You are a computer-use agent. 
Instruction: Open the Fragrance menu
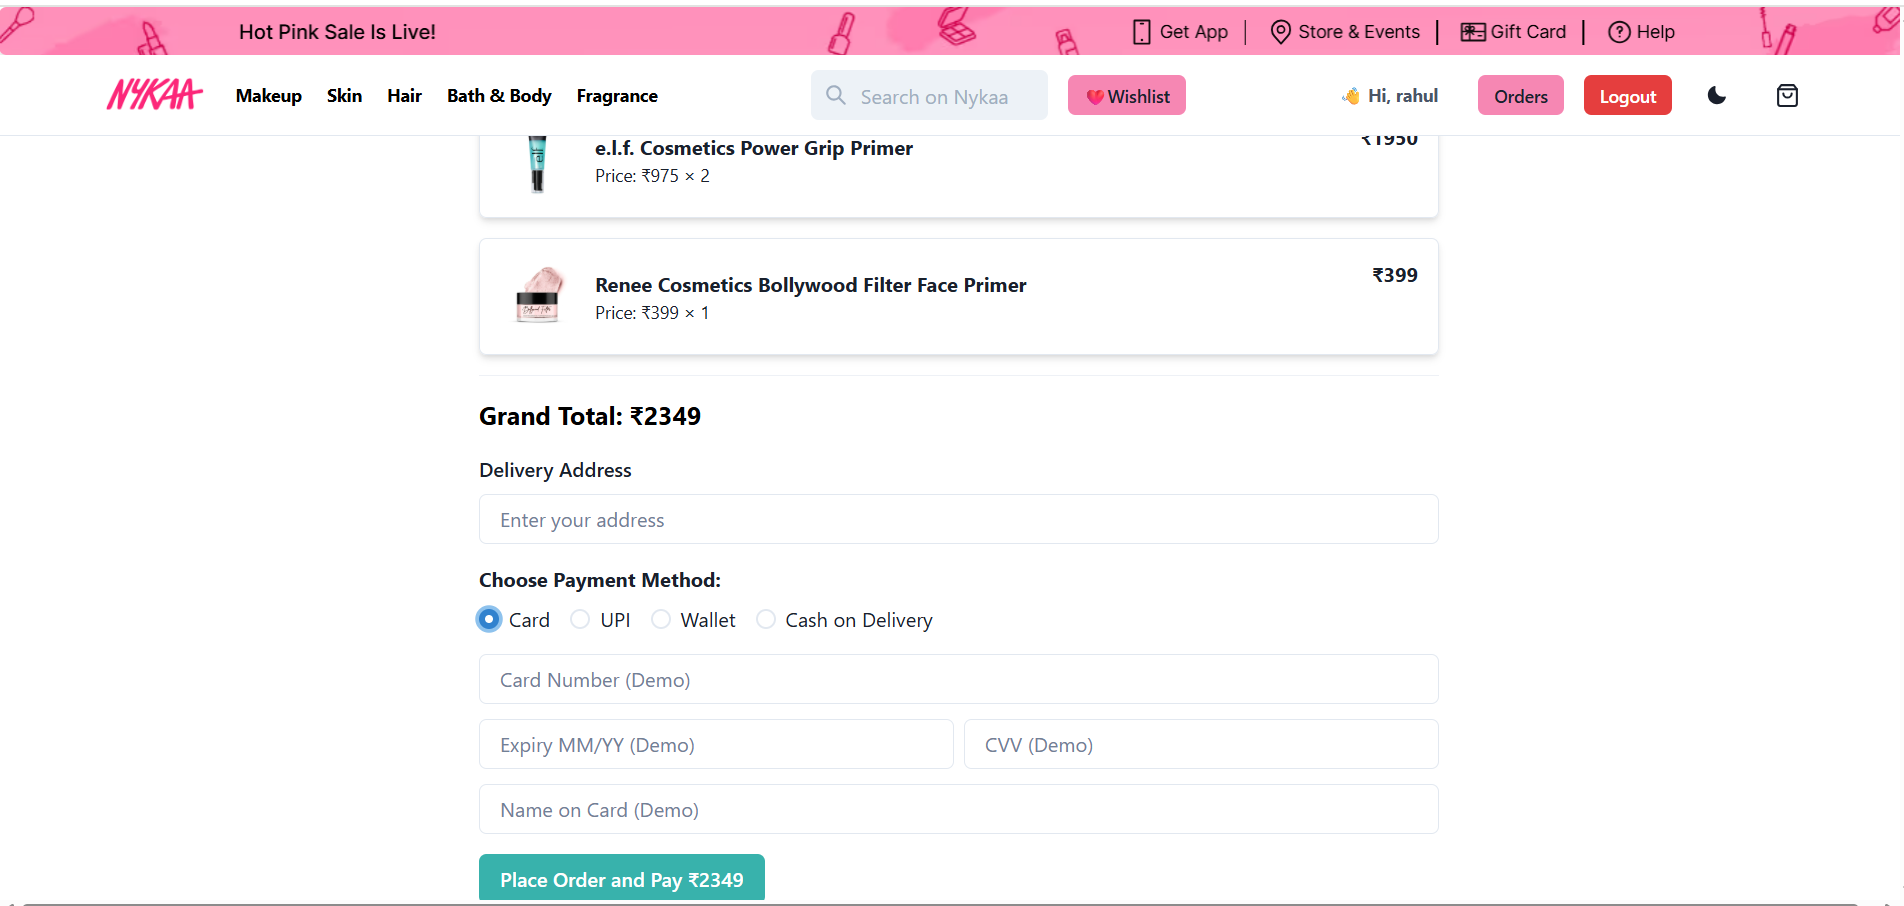coord(617,96)
